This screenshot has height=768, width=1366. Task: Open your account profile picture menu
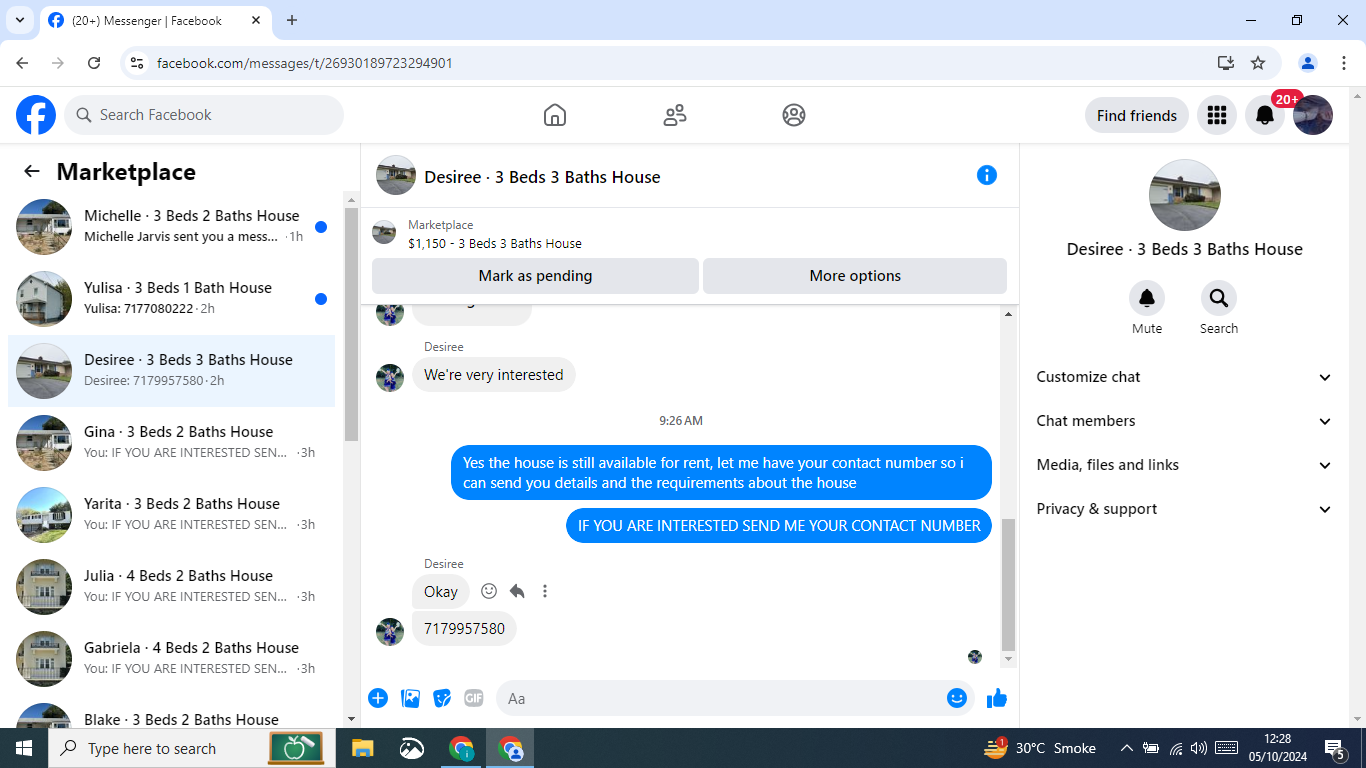point(1313,115)
